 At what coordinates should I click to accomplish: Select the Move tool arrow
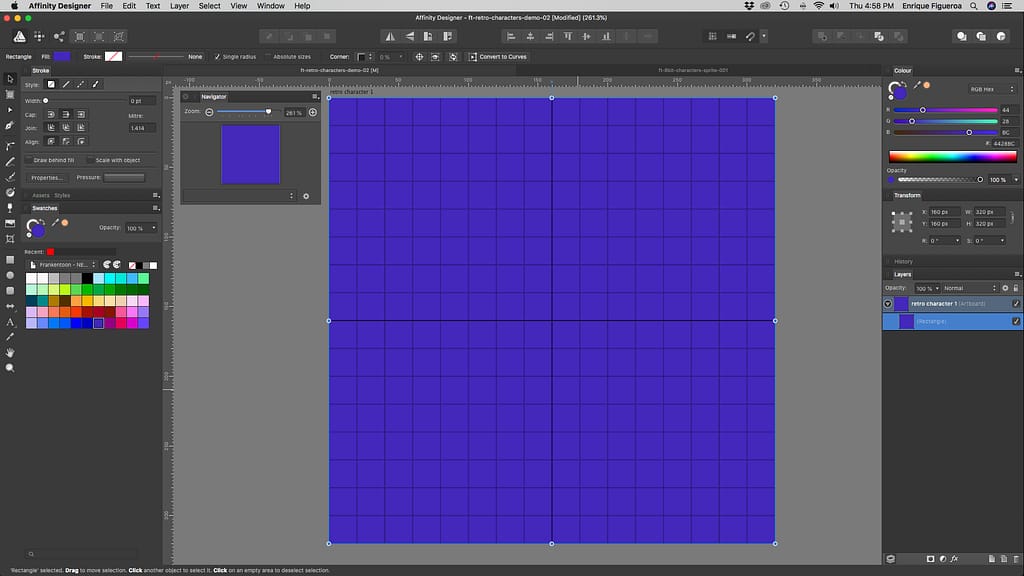tap(10, 79)
